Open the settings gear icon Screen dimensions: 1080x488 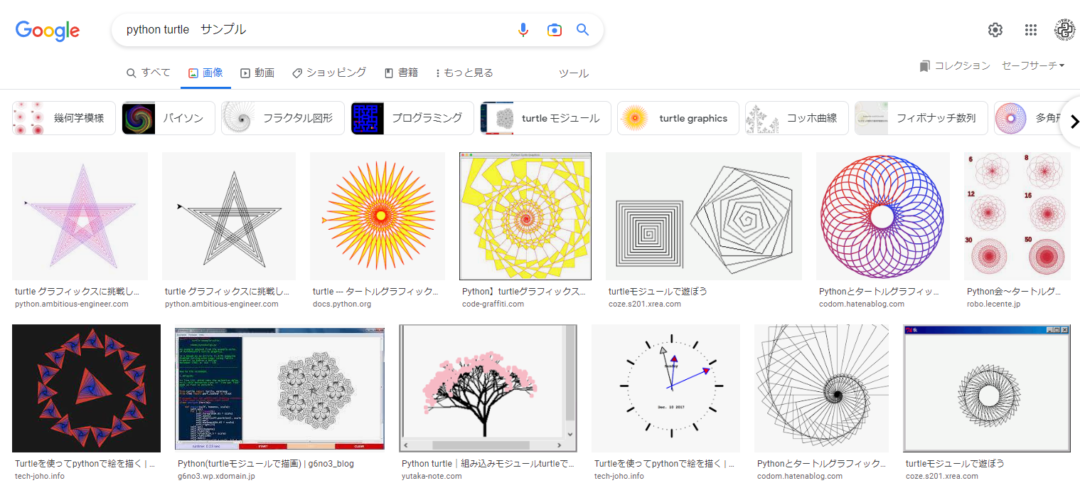coord(995,30)
